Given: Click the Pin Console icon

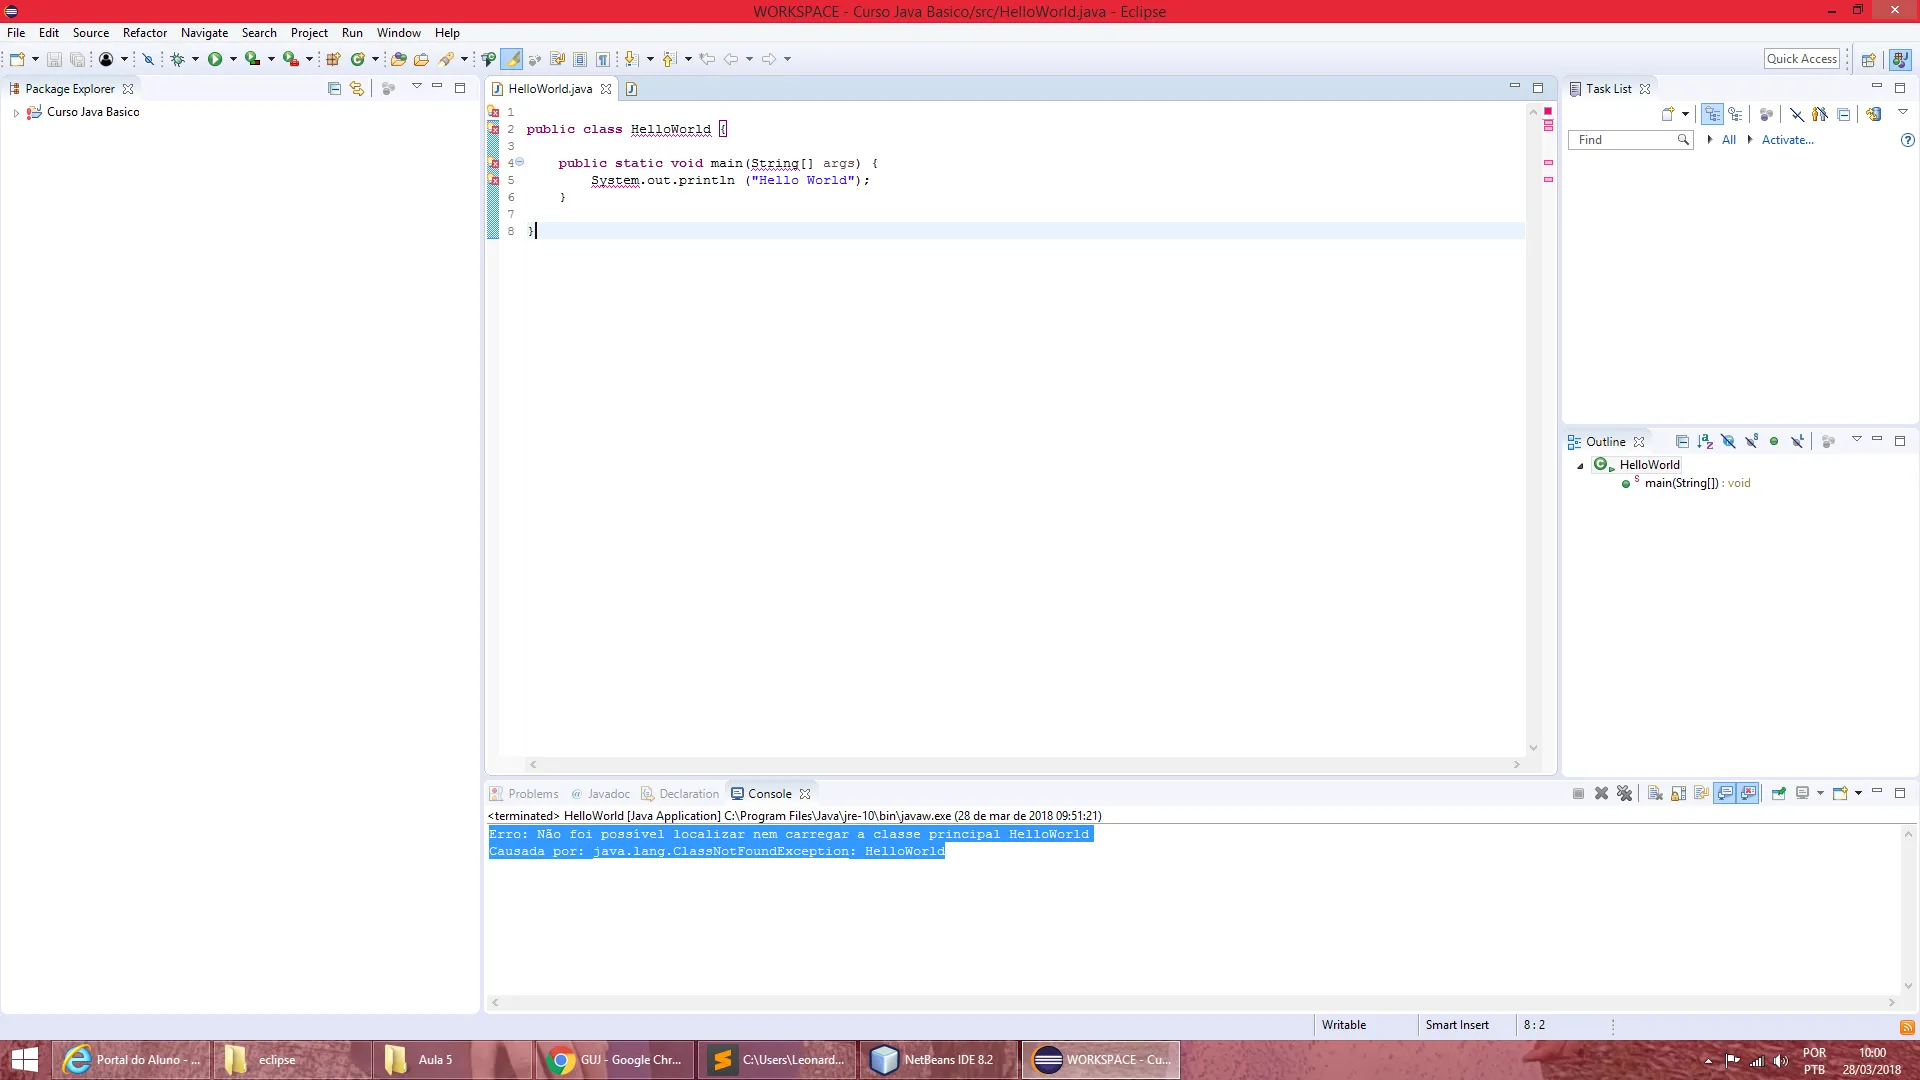Looking at the screenshot, I should pyautogui.click(x=1779, y=793).
